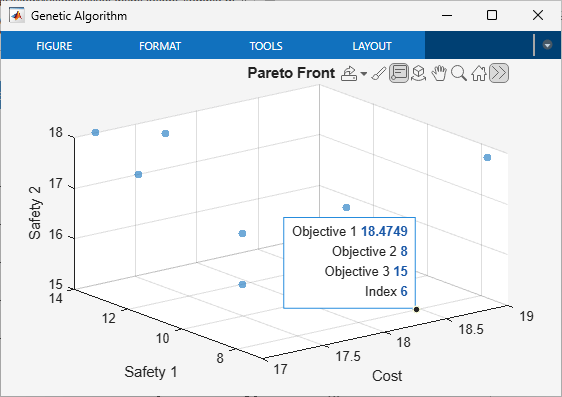Click the Objective 2 8 line in data tip

370,251
